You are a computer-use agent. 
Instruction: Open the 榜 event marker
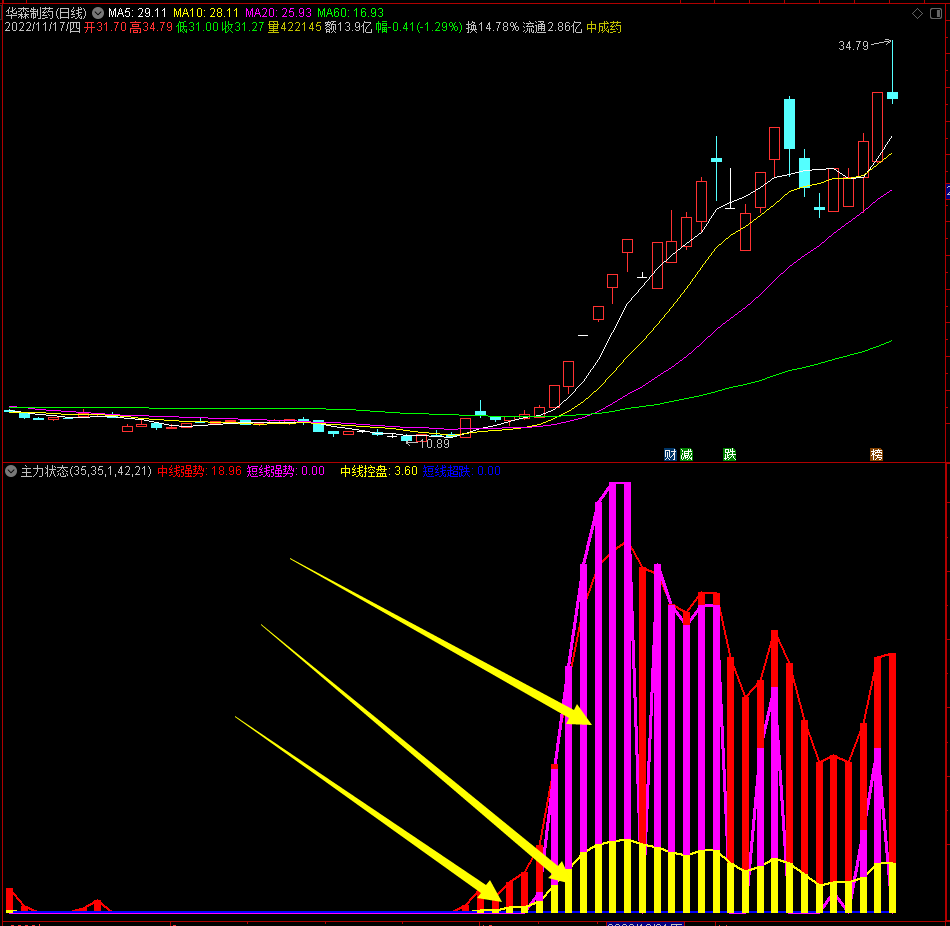(876, 455)
